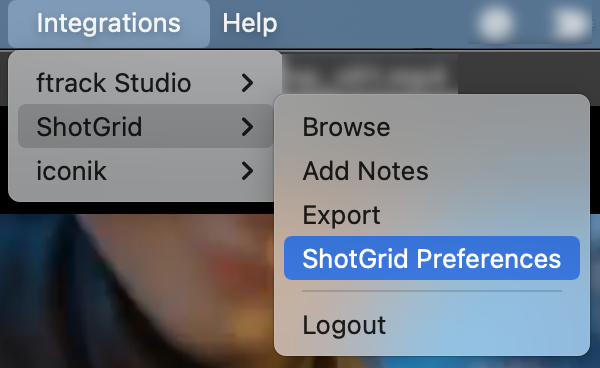
Task: Click the rightmost blurred menu bar icon
Action: 571,23
